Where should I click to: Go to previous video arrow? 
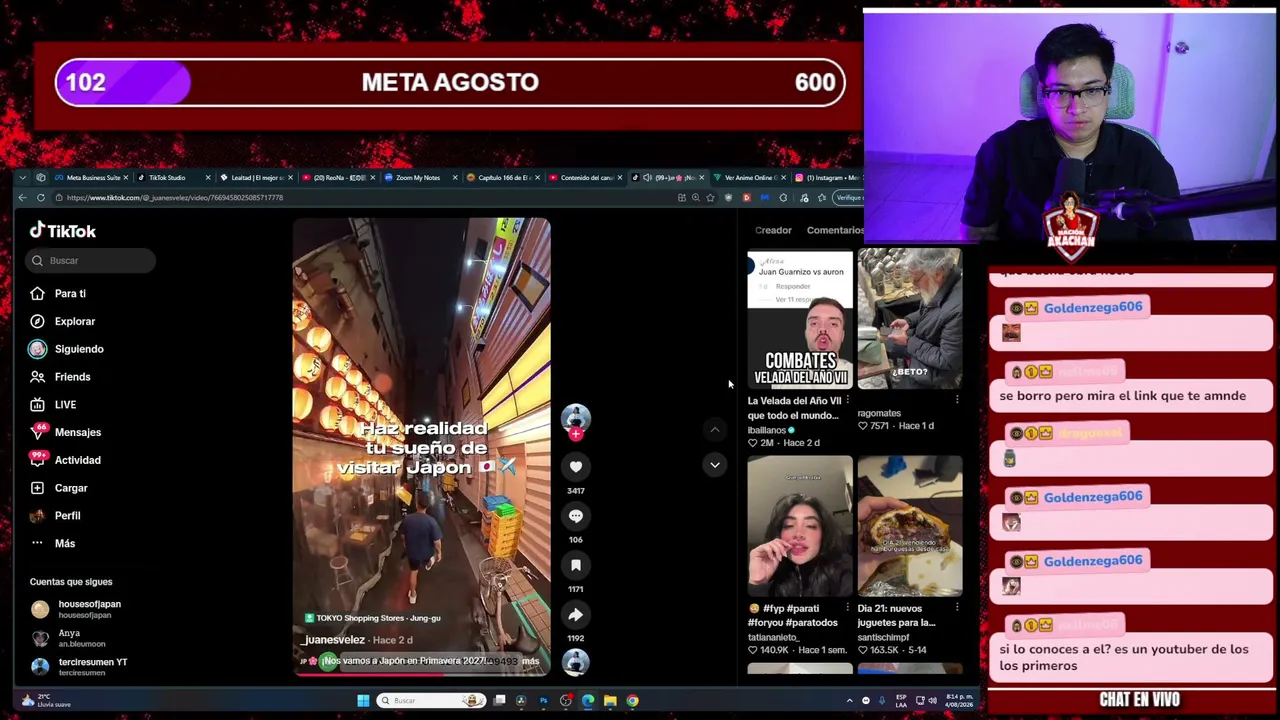click(x=714, y=429)
